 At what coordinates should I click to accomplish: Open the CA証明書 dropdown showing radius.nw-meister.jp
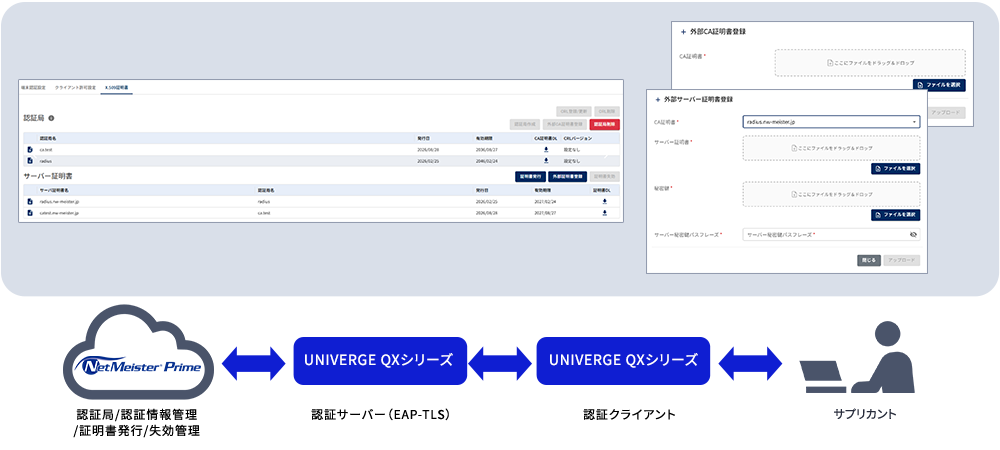[831, 122]
